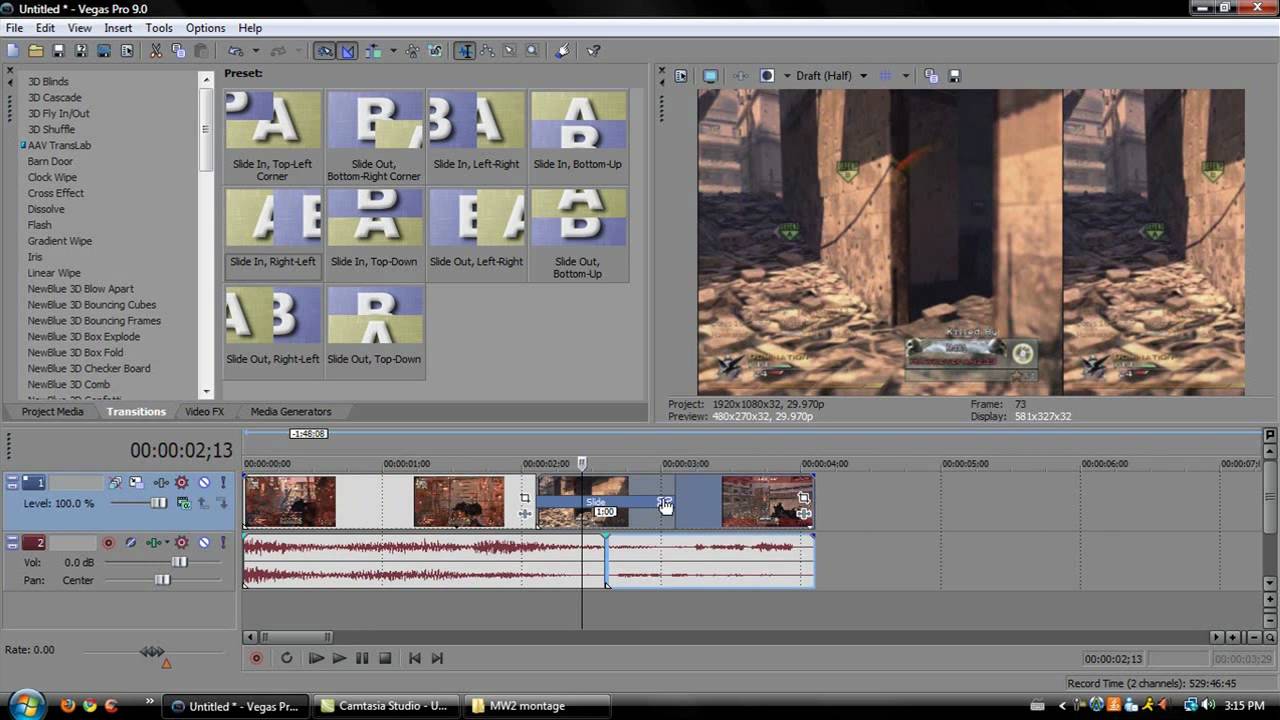Mute audio track 2

[204, 542]
